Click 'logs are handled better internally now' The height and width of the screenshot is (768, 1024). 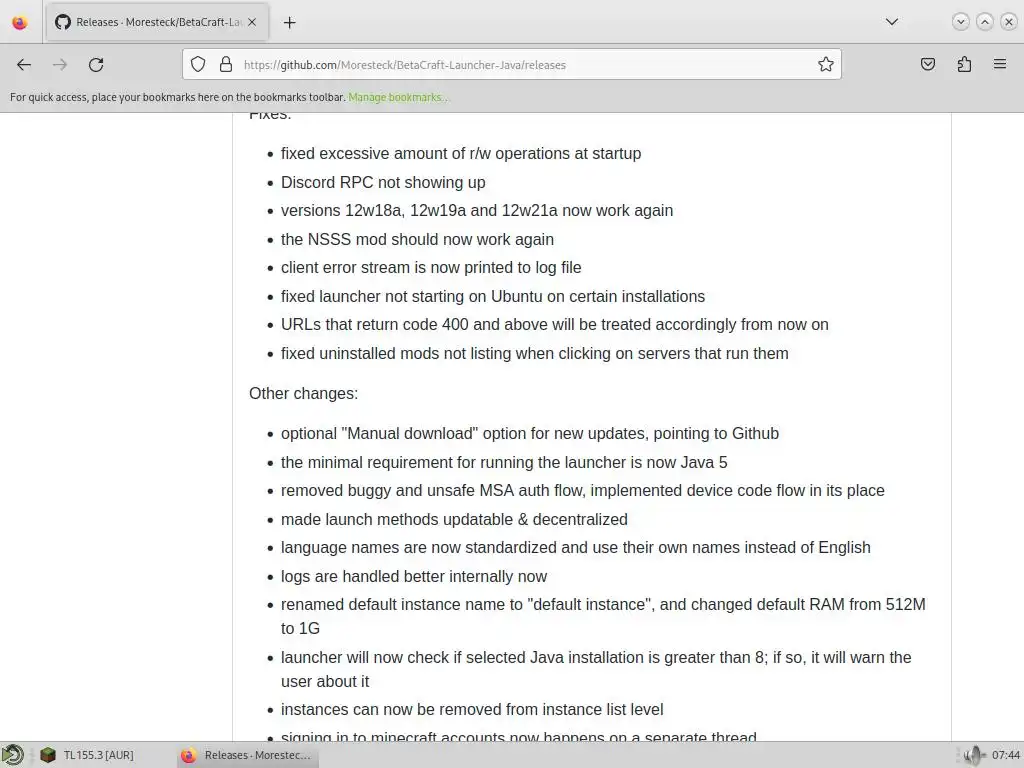[414, 576]
